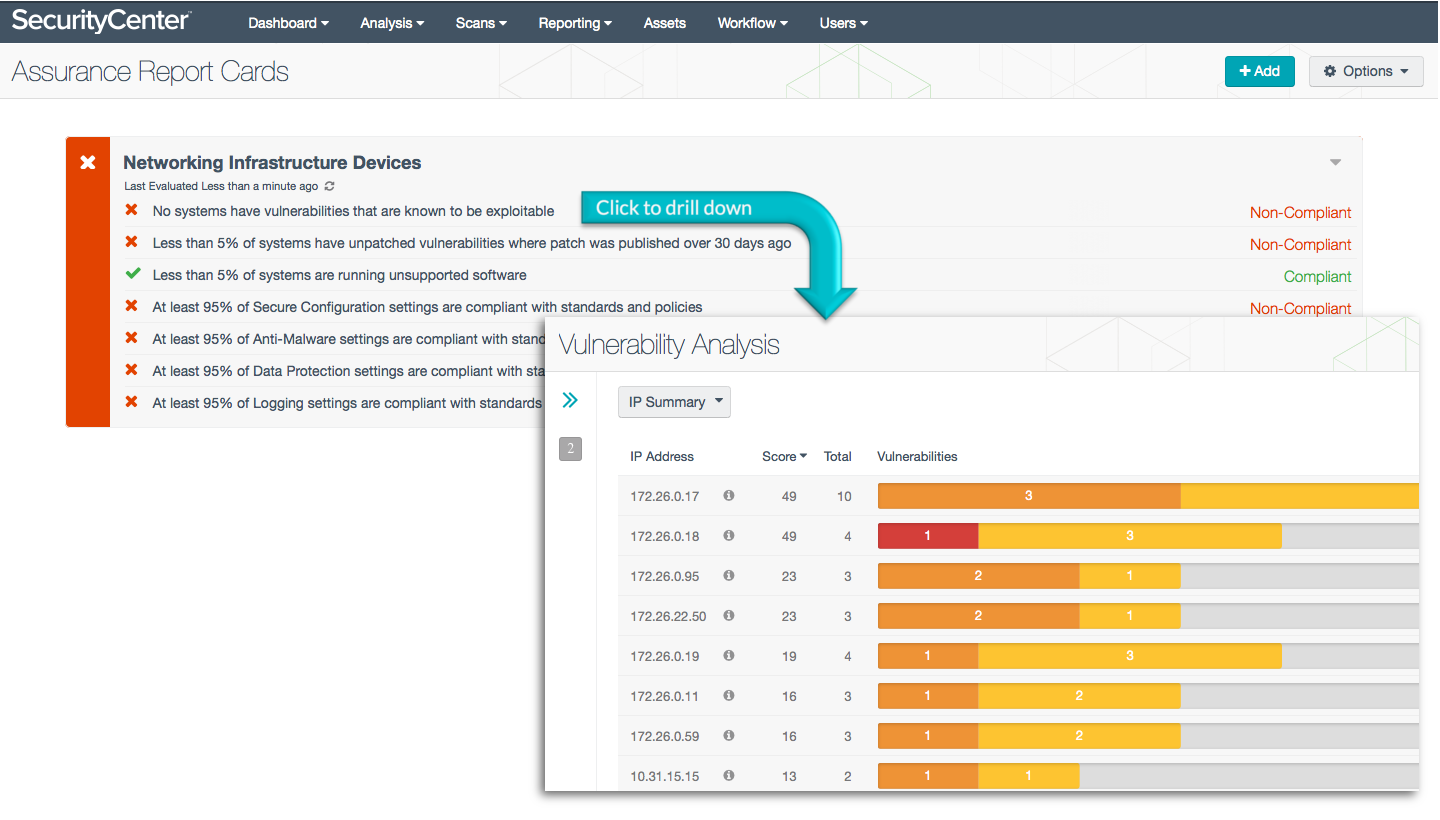The image size is (1440, 820).
Task: Open the Users menu
Action: (844, 23)
